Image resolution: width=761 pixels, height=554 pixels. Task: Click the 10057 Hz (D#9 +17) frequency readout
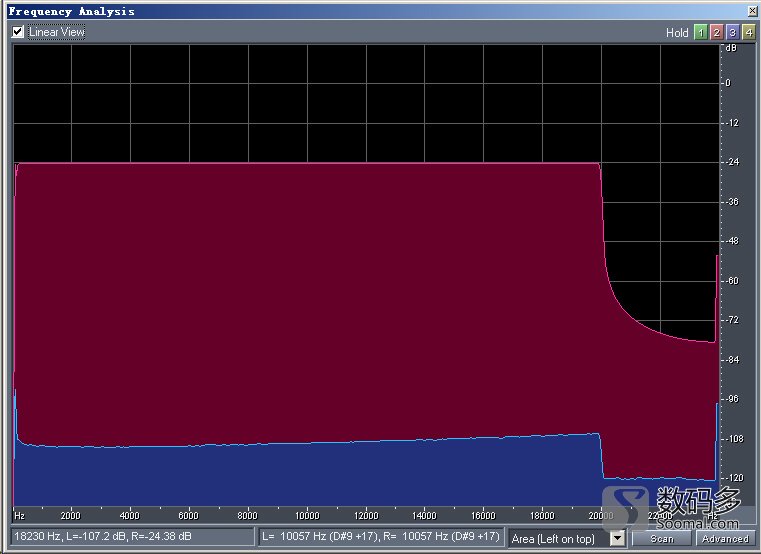[380, 537]
